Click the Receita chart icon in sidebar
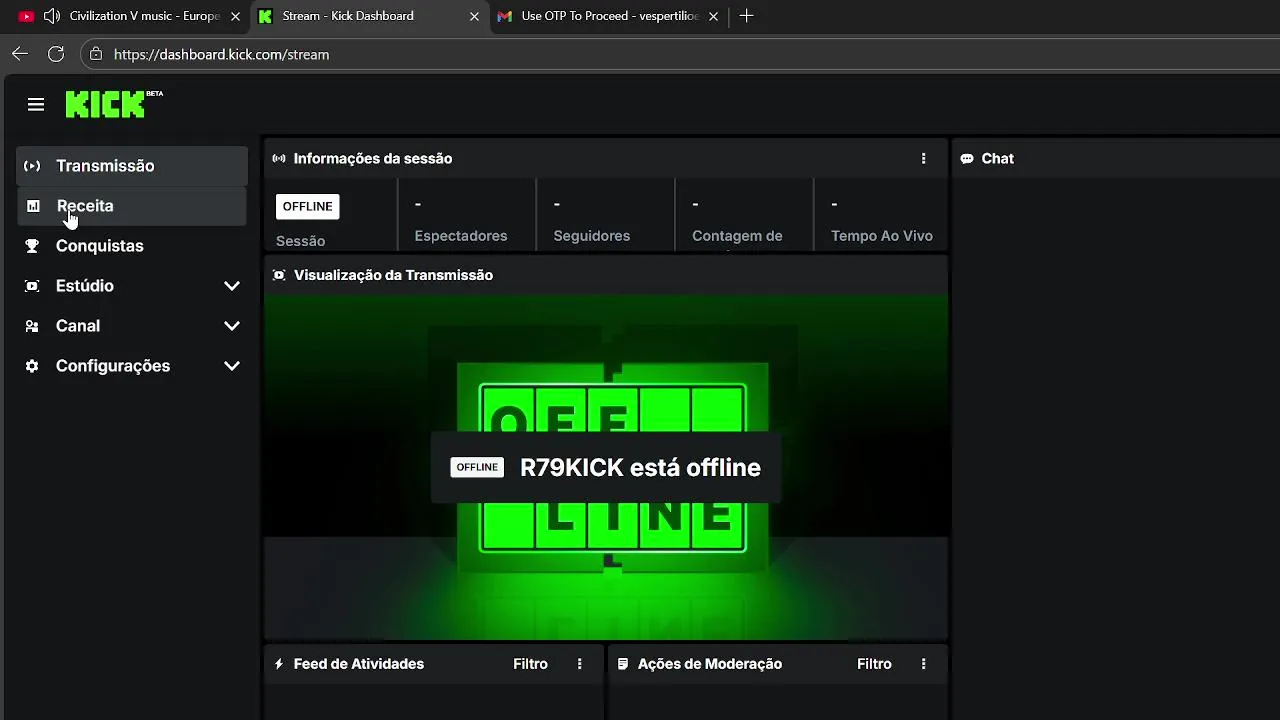Screen dimensions: 1280x720 (33, 206)
